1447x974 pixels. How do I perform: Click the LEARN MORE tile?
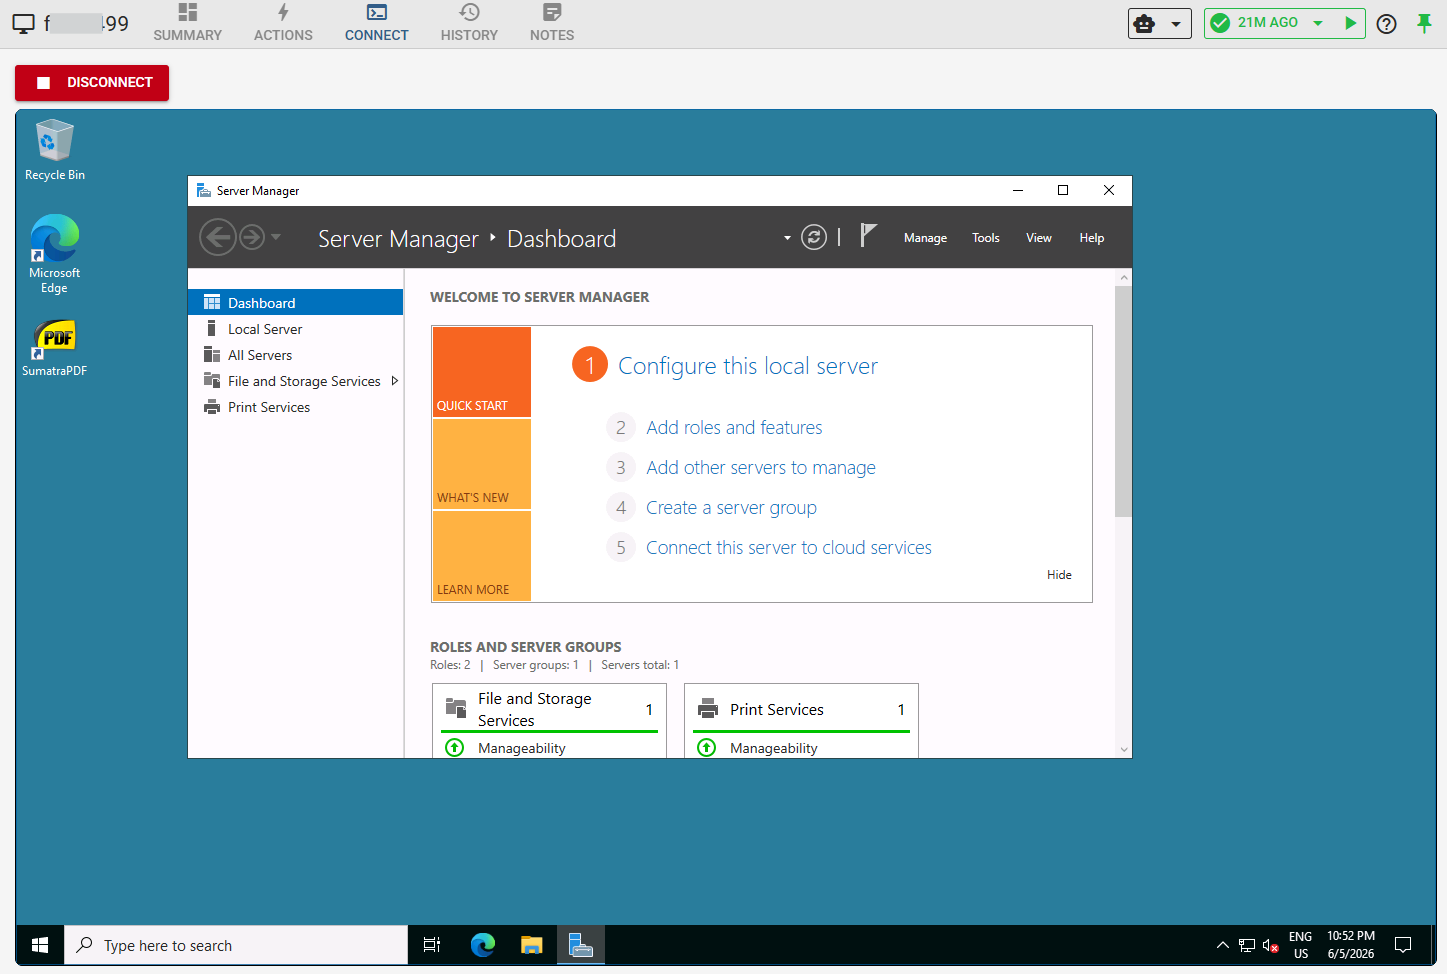482,556
